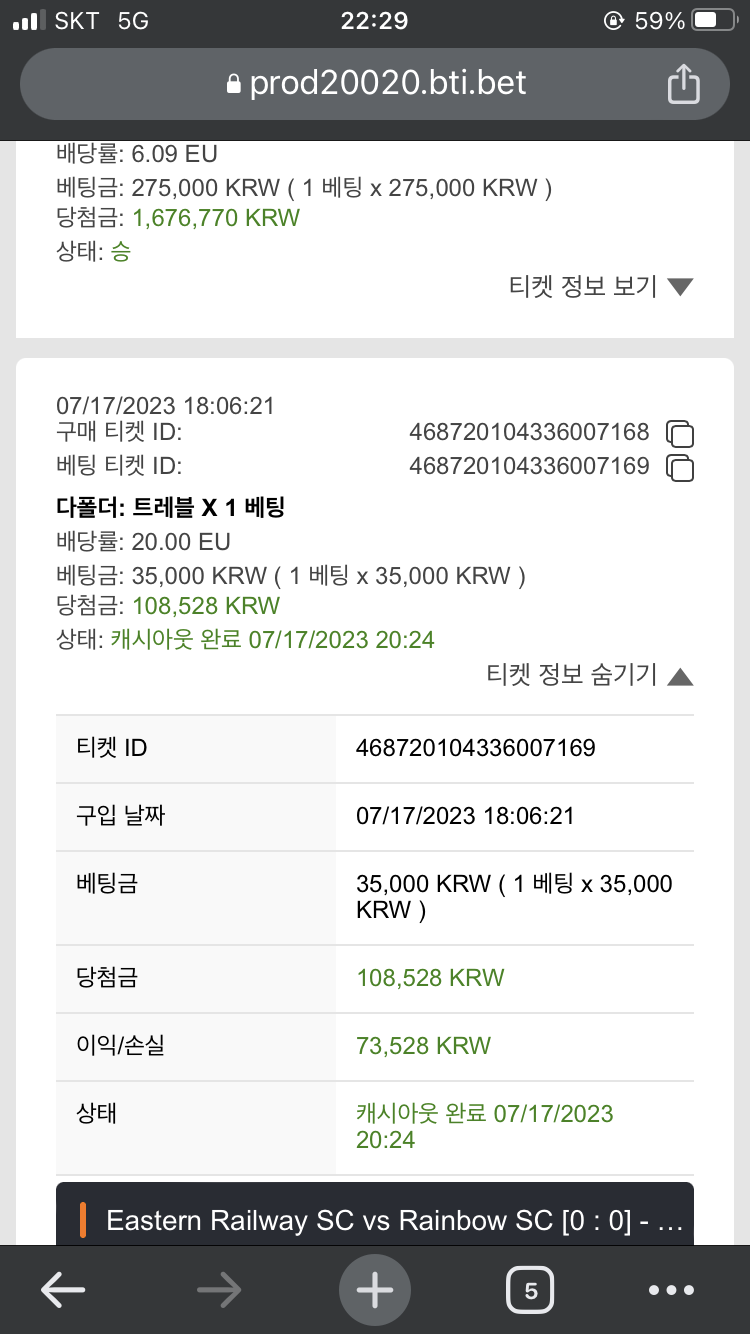Select the 티켓 ID table row
Viewport: 750px width, 1334px height.
375,748
